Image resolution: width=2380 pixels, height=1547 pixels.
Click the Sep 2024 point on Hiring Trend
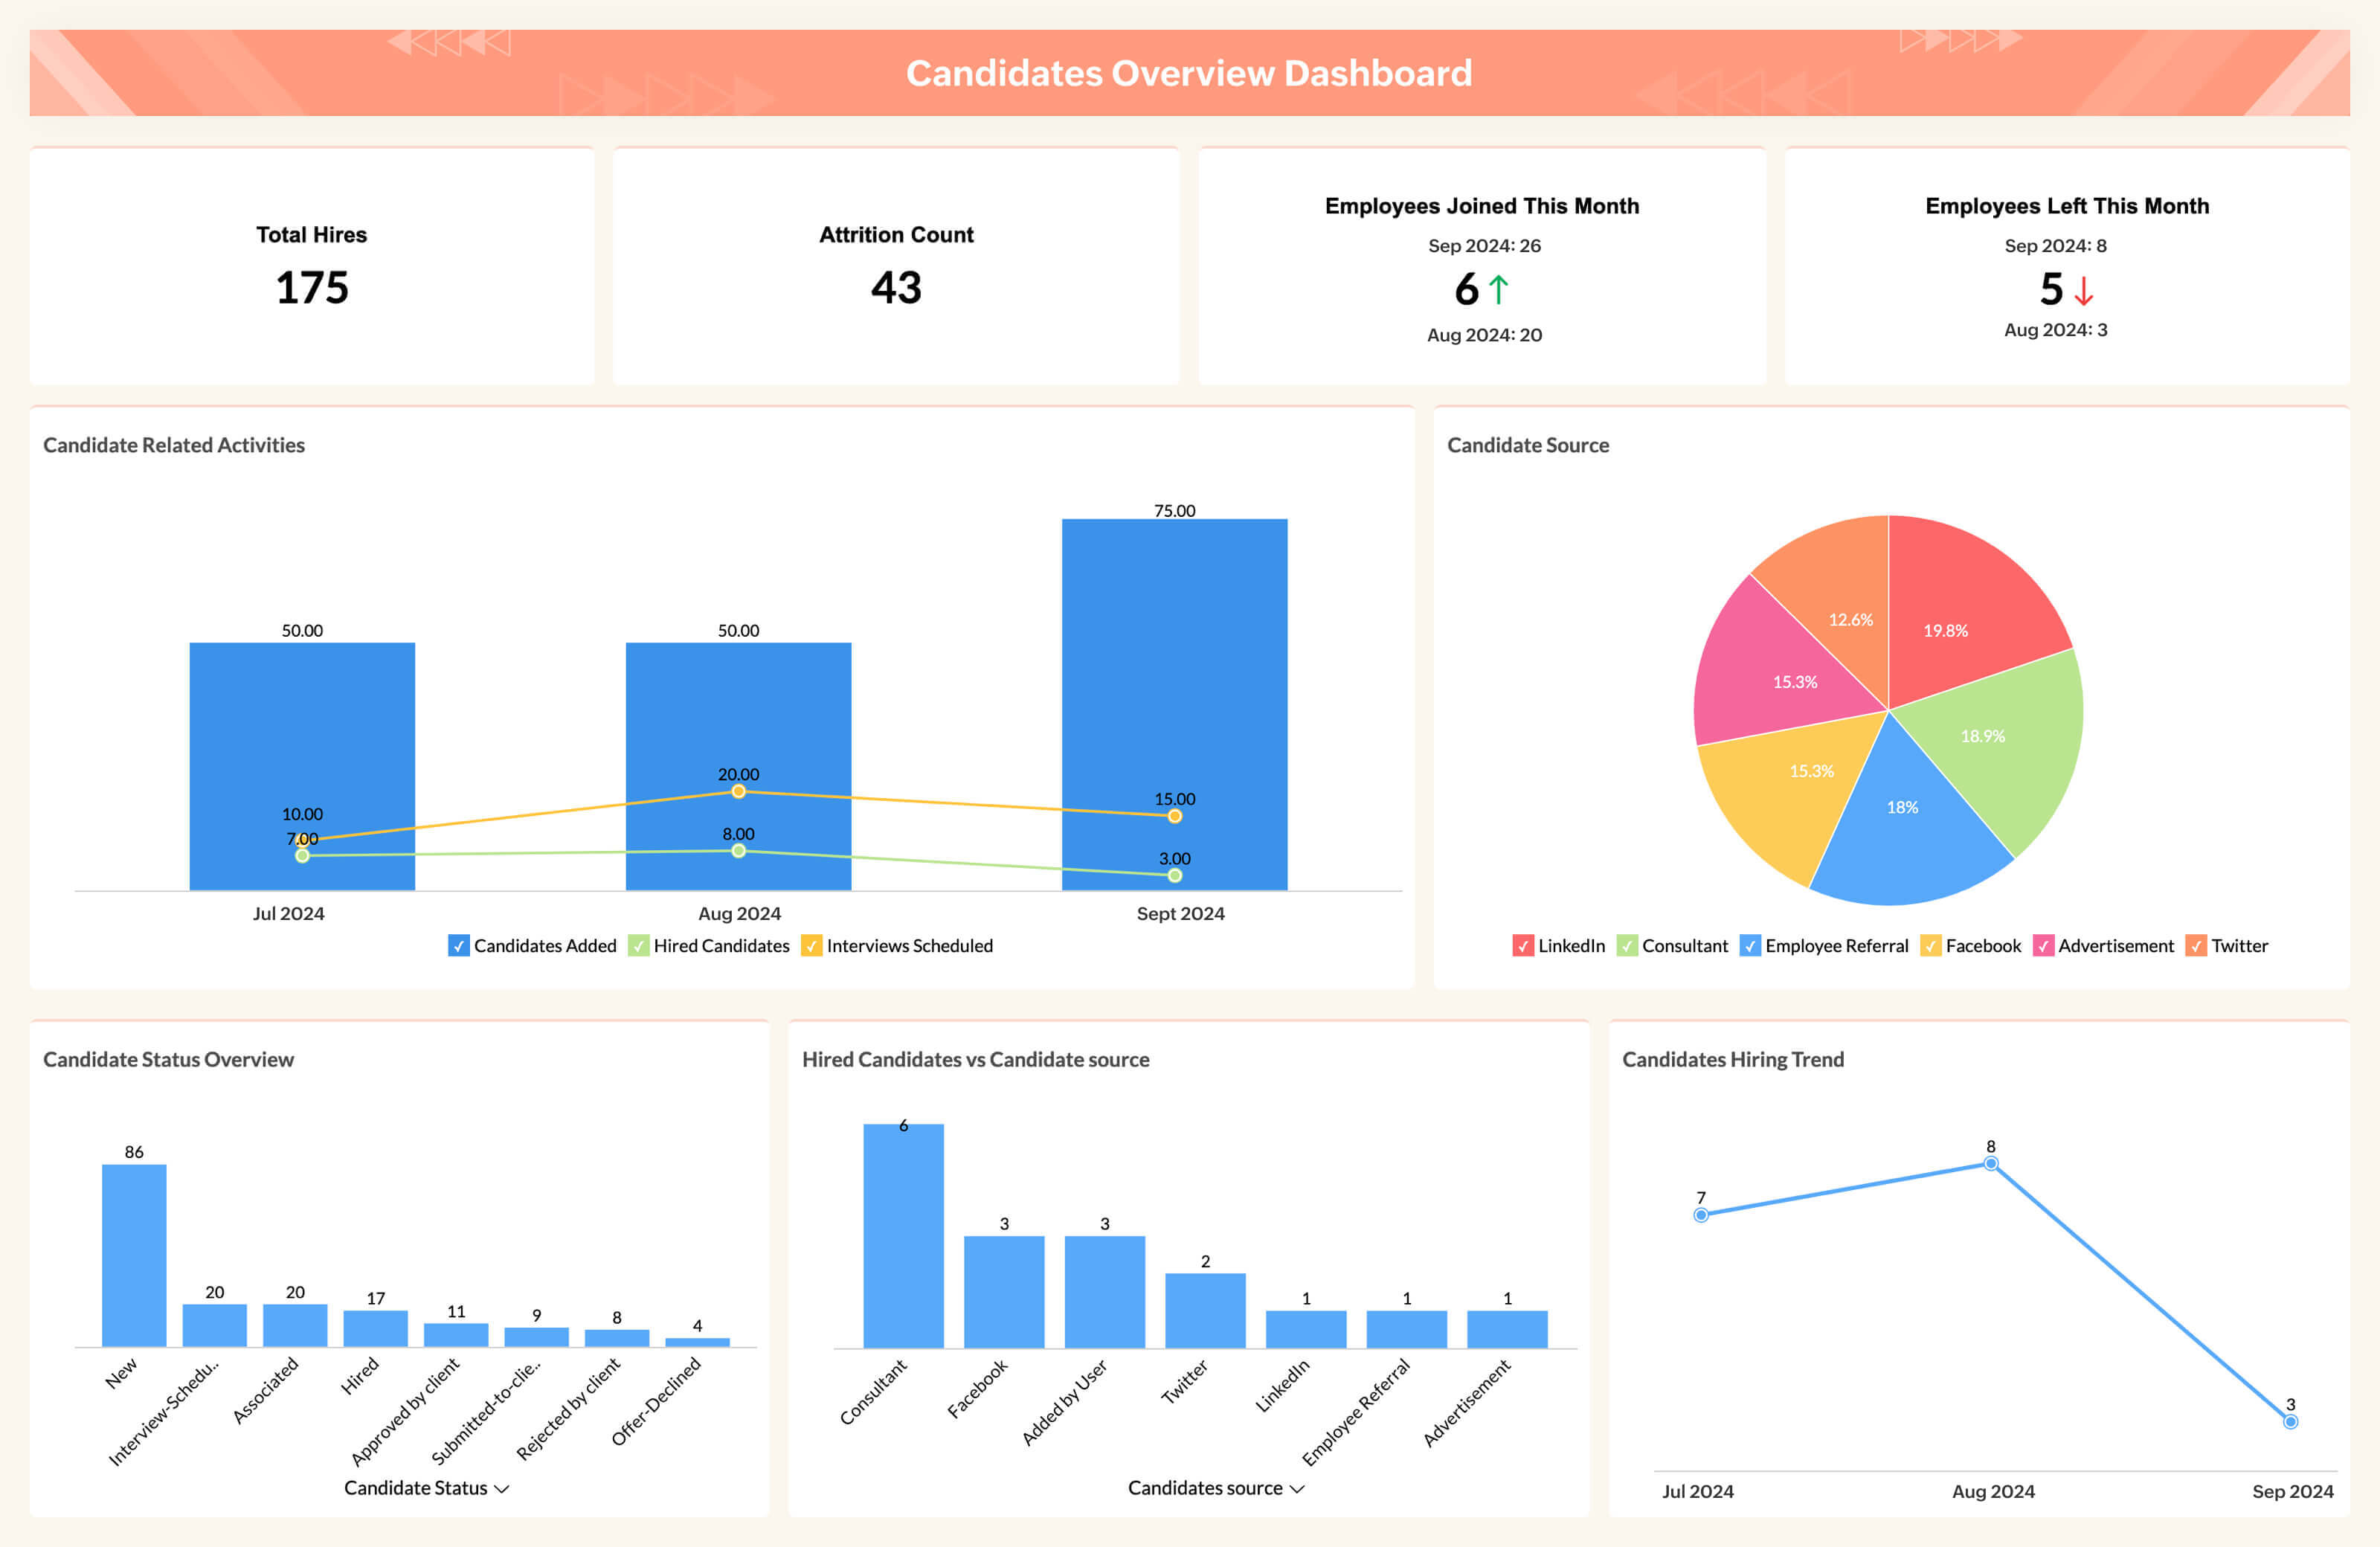tap(2290, 1422)
